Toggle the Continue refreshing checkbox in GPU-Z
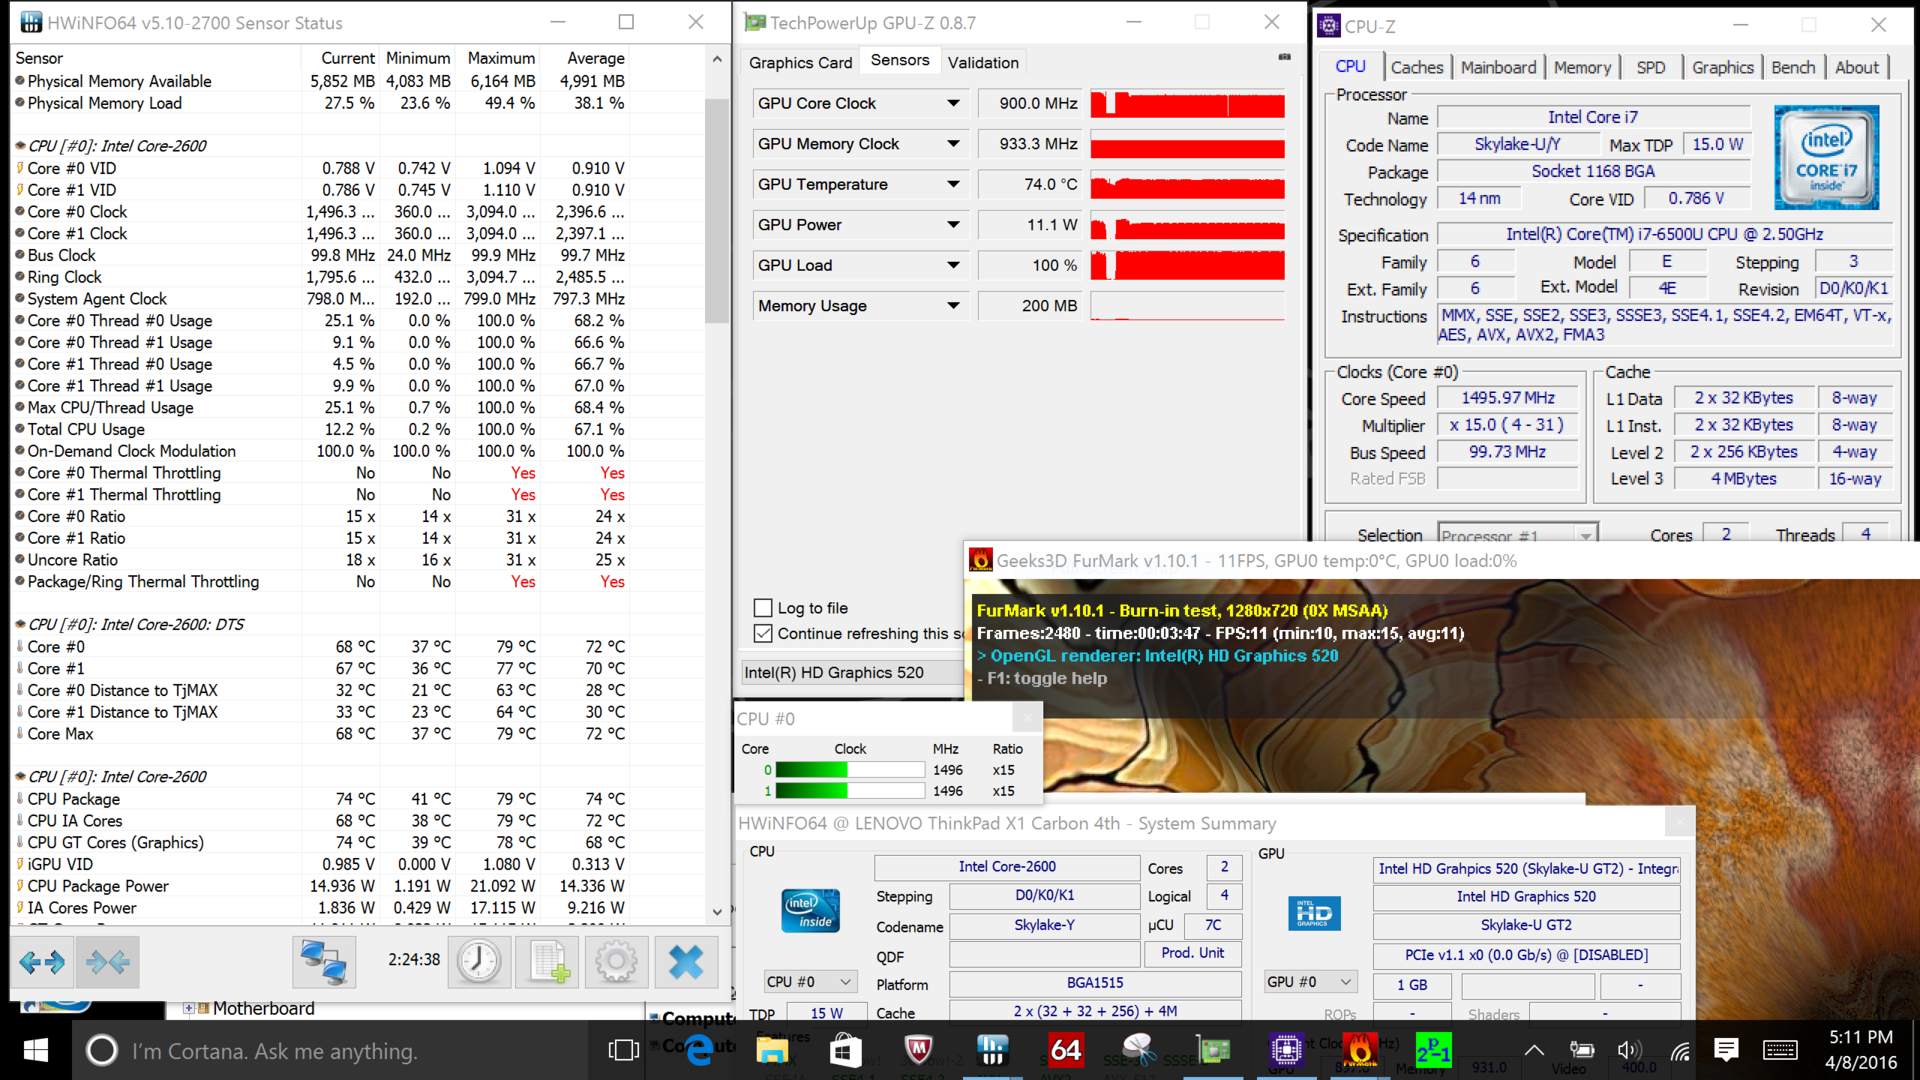This screenshot has width=1920, height=1080. [763, 633]
